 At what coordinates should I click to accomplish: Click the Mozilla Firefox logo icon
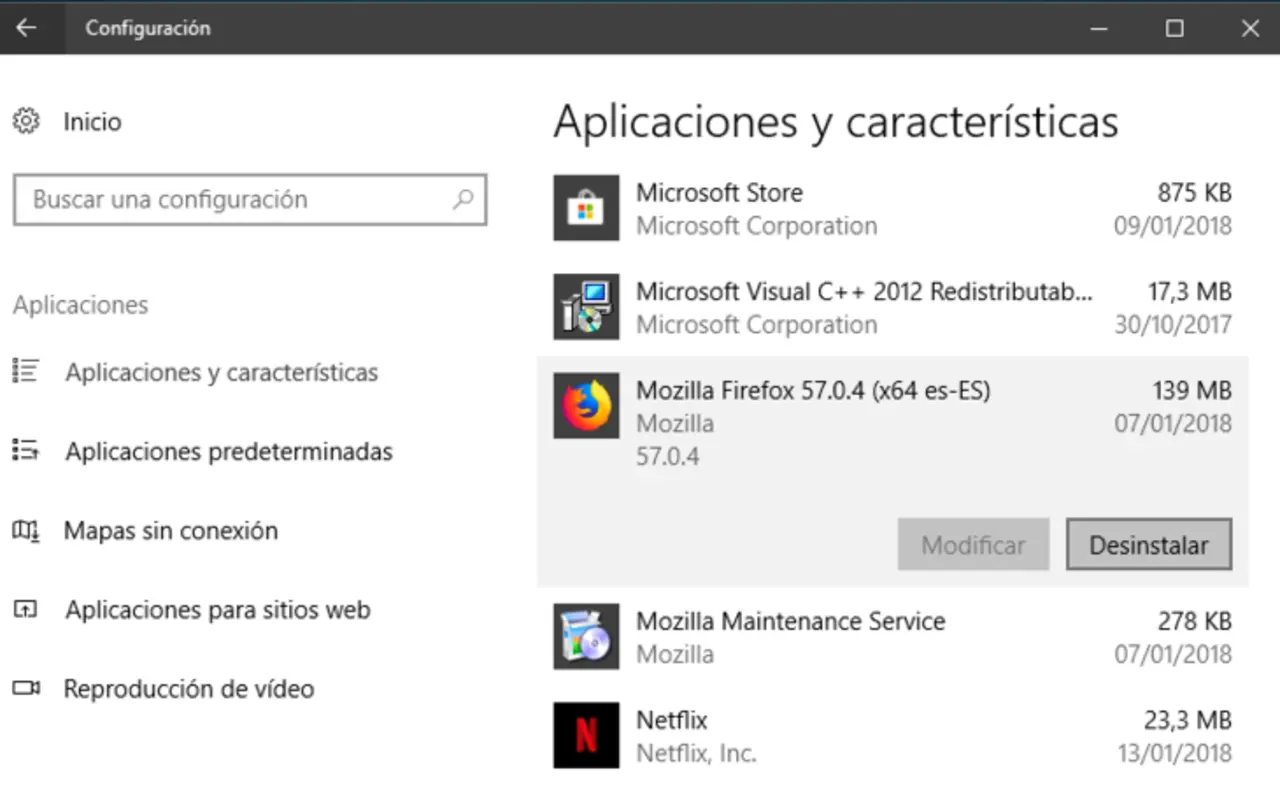tap(586, 406)
